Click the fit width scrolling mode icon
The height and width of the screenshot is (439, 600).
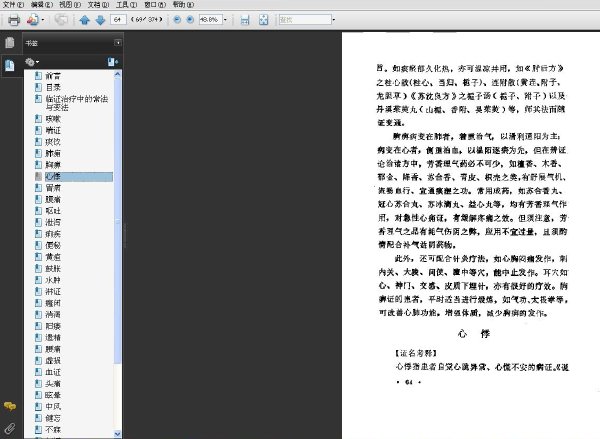coord(245,20)
